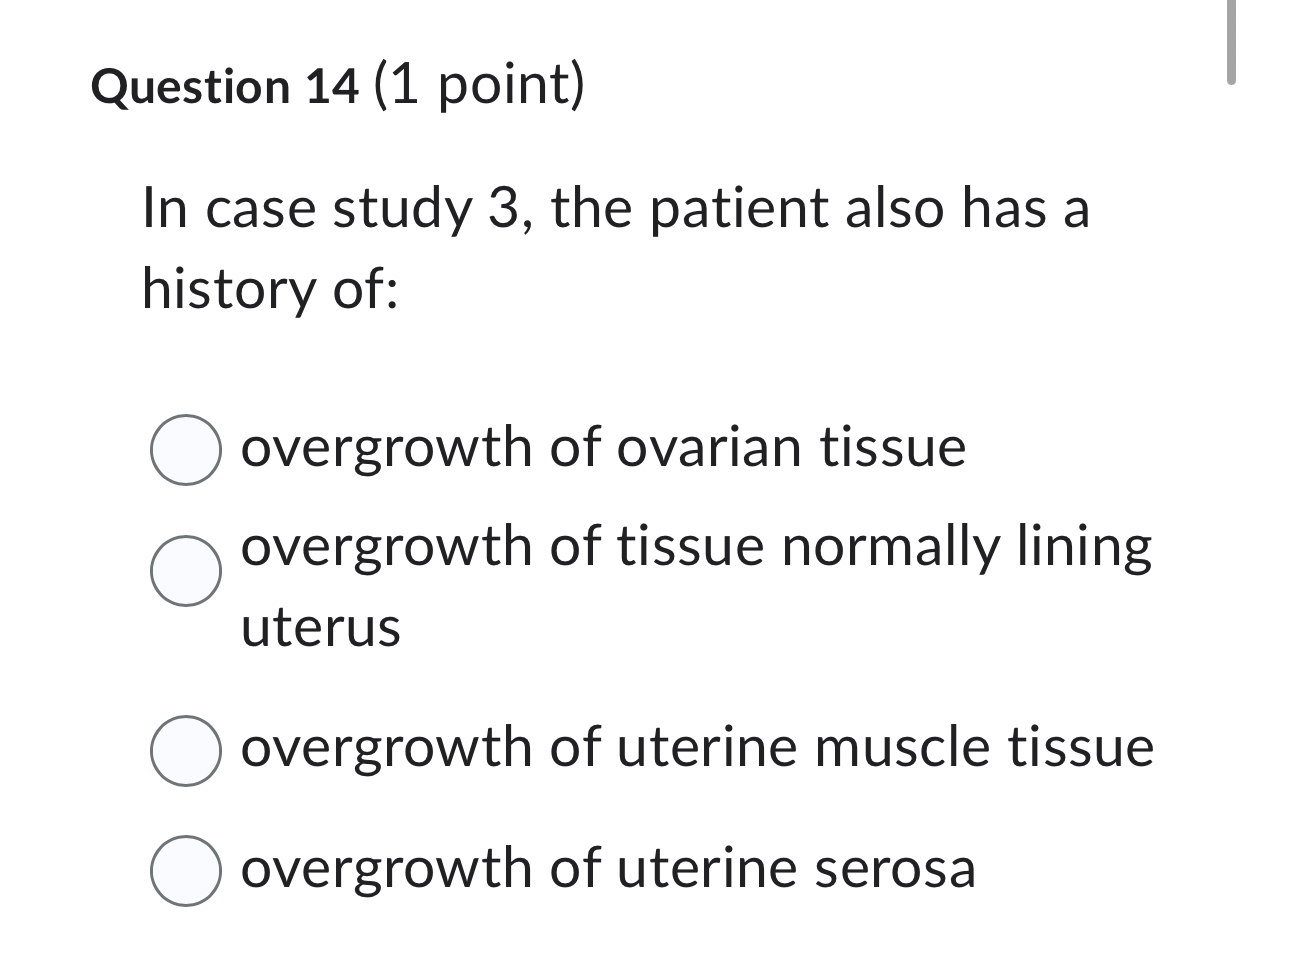Click the Question 14 heading
Image resolution: width=1290 pixels, height=960 pixels.
pos(222,85)
